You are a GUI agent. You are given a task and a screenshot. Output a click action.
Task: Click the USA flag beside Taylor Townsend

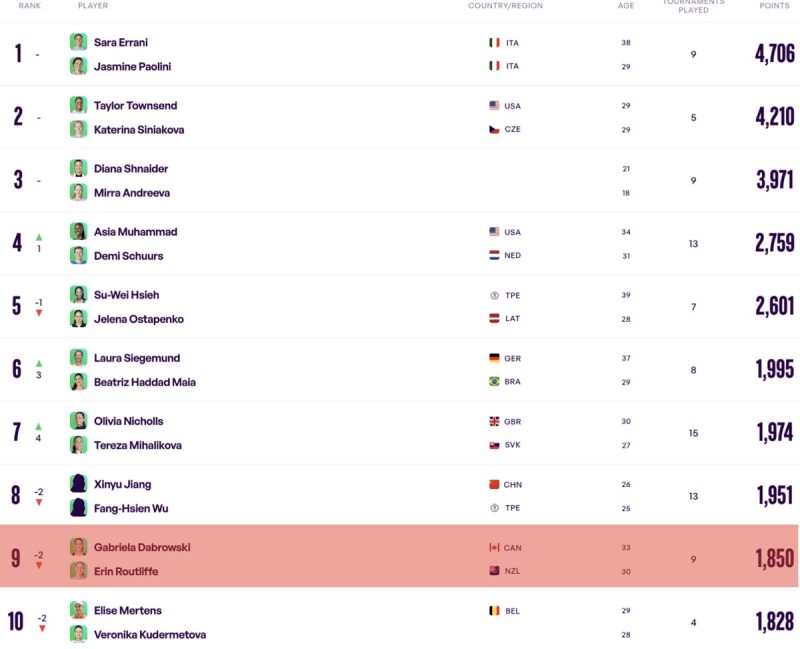[494, 106]
